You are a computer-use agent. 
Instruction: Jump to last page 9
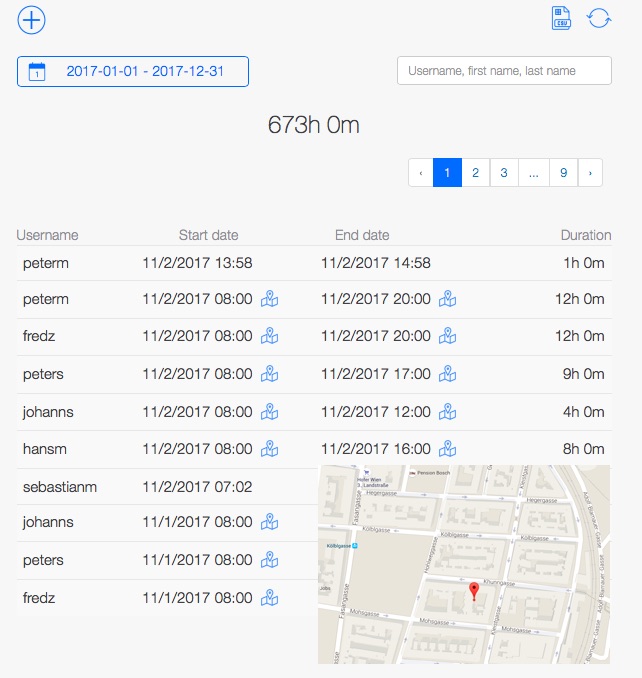(563, 172)
